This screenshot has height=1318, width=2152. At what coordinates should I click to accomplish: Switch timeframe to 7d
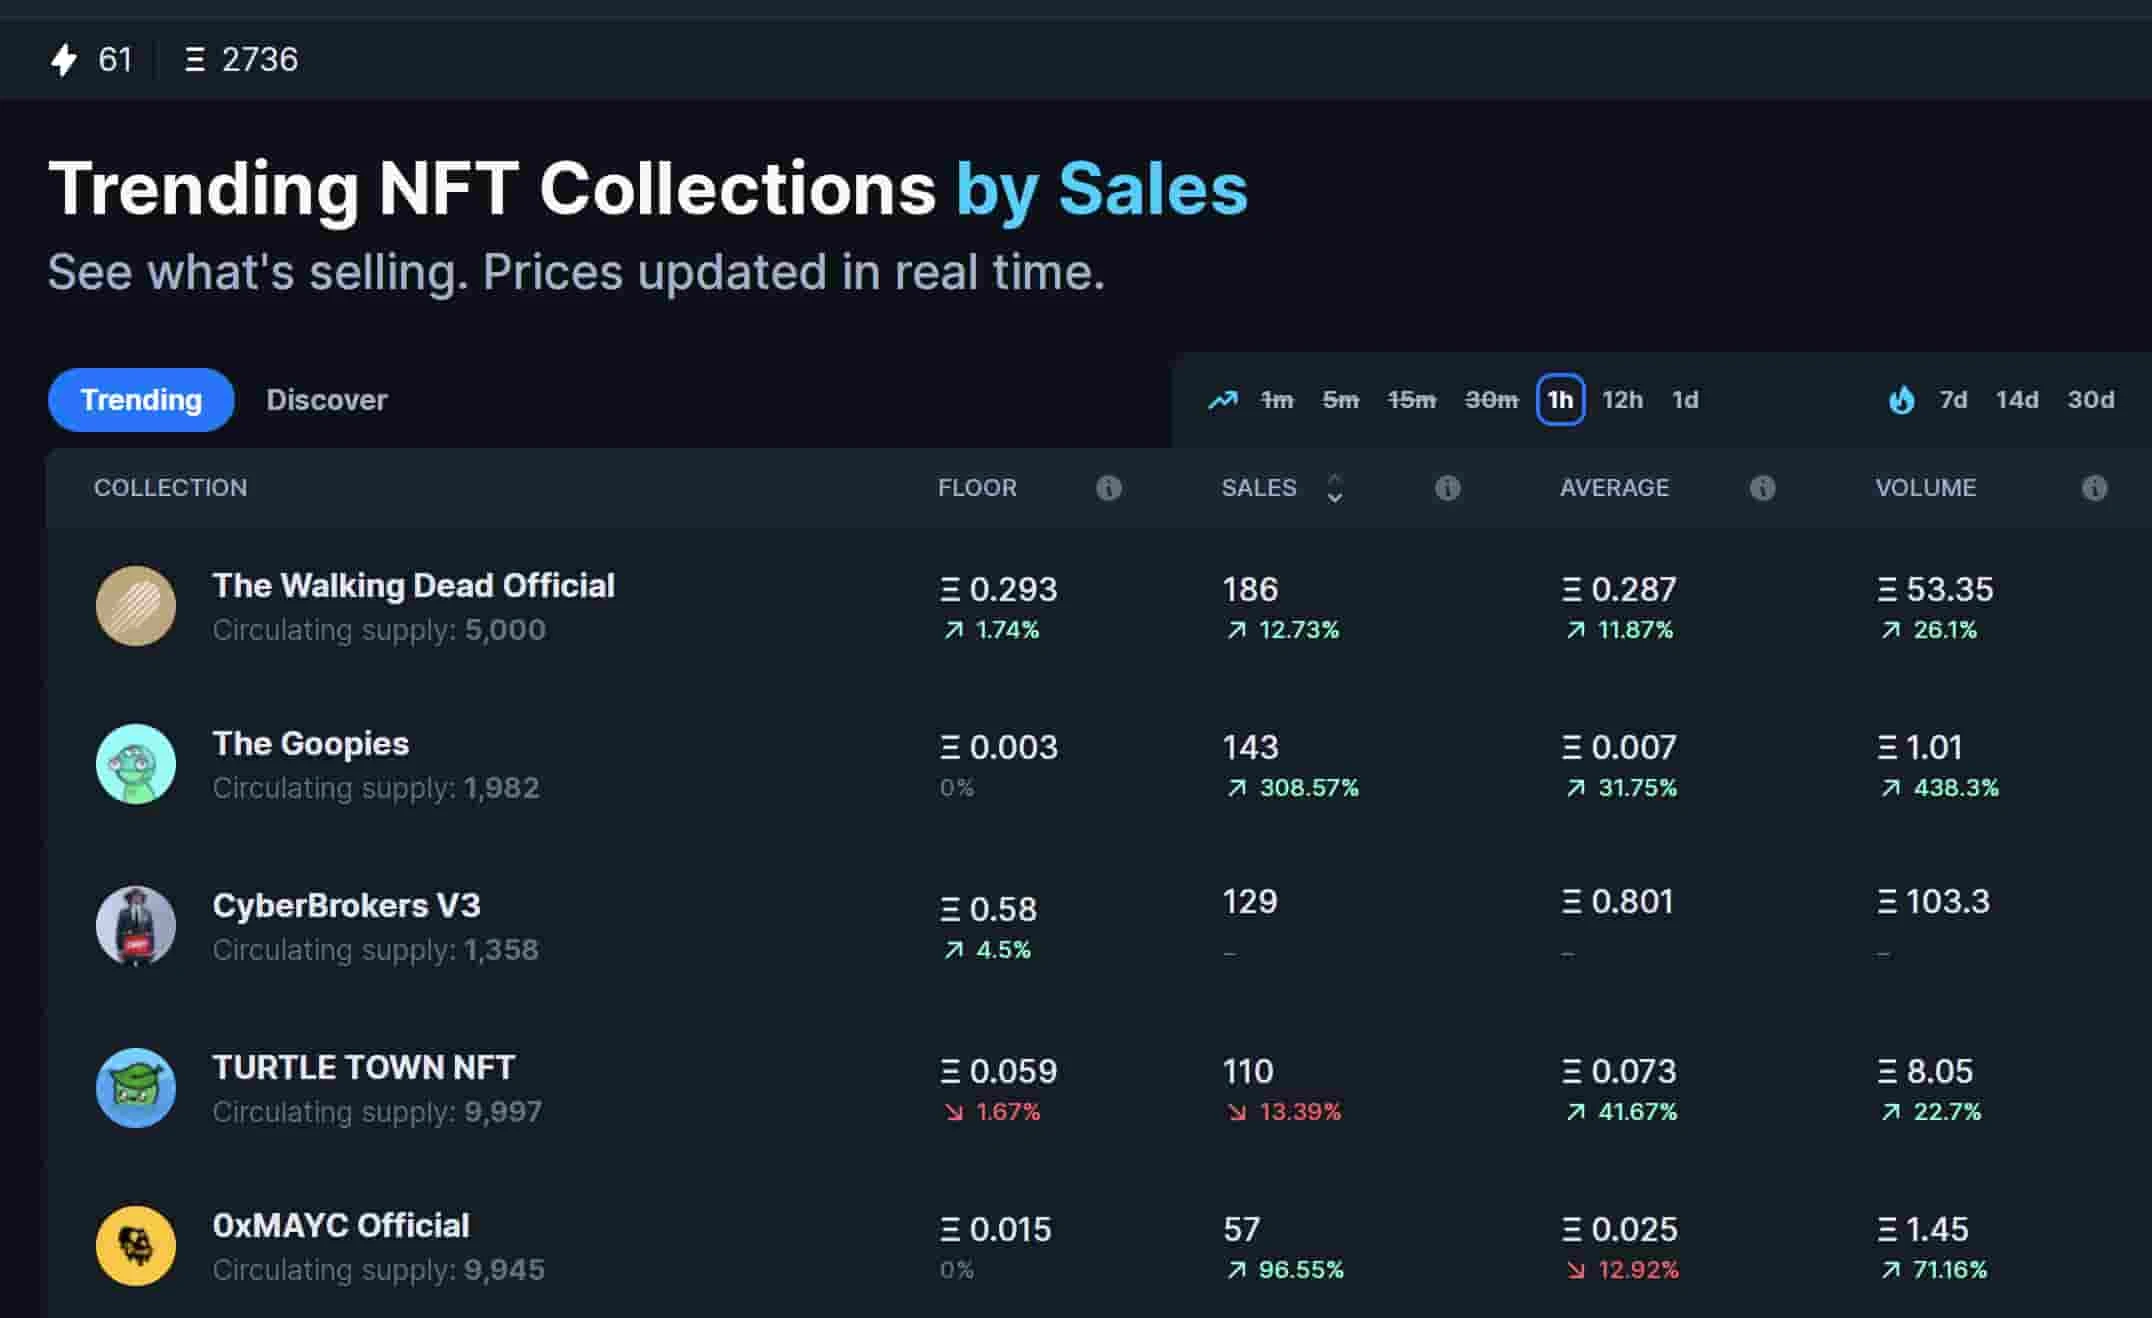(x=1953, y=400)
